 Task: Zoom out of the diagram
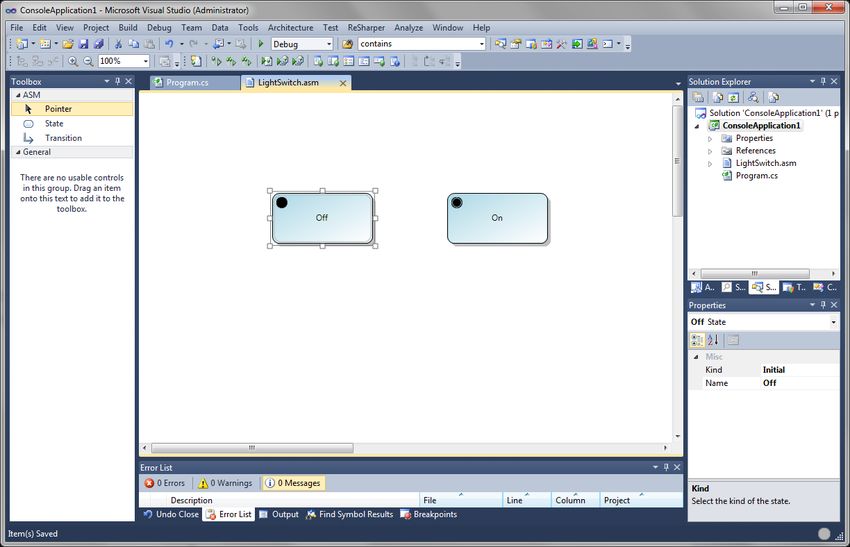click(88, 61)
